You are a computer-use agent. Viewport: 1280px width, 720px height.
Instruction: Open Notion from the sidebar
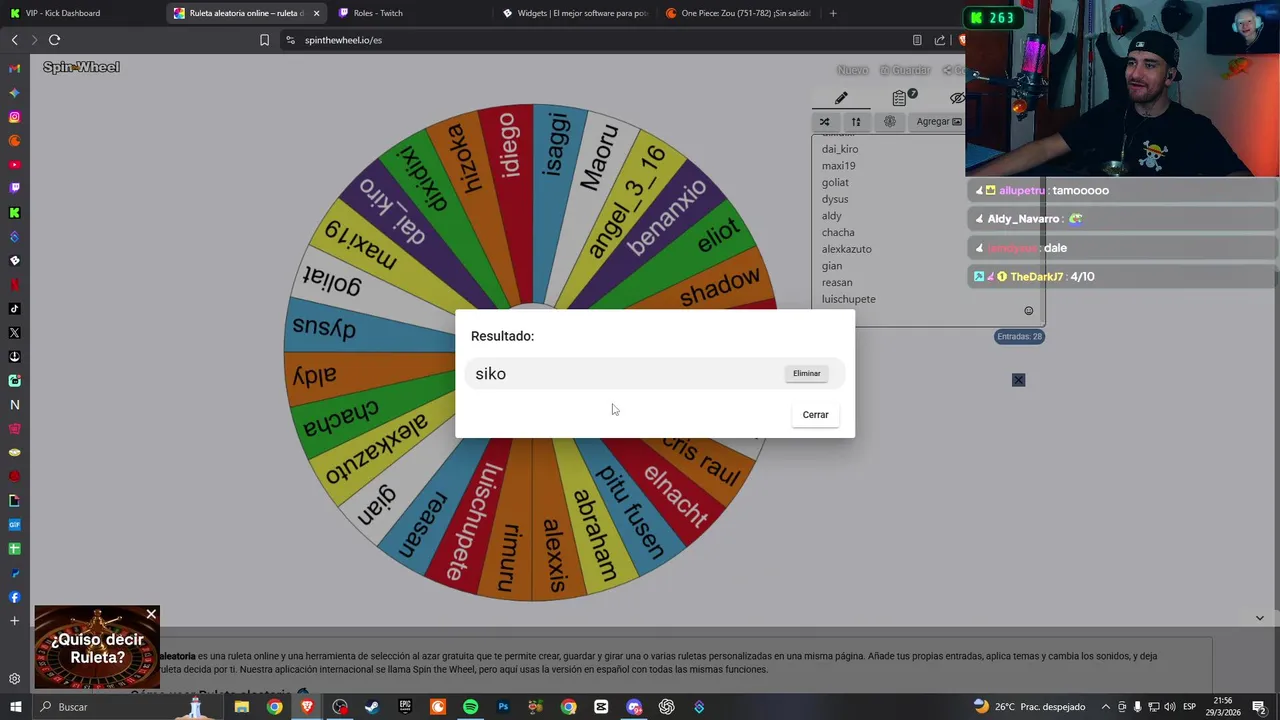14,405
